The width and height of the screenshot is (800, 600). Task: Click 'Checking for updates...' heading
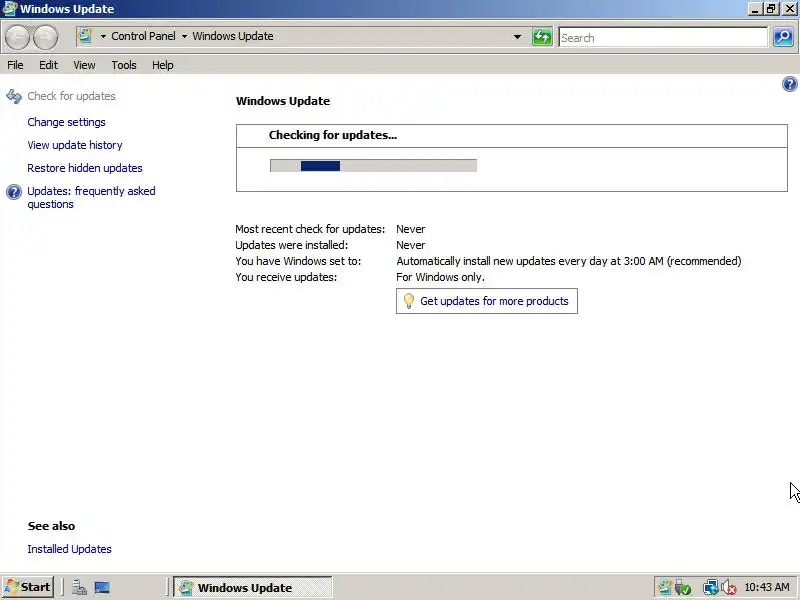coord(333,135)
